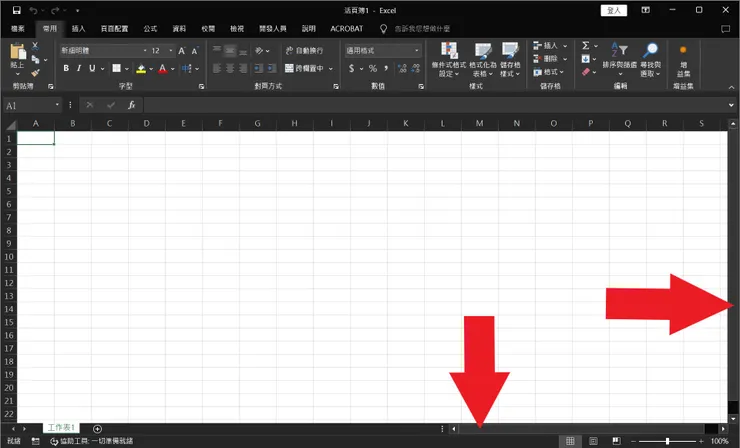Open Find and Select dropdown
740x448 pixels.
tap(650, 59)
